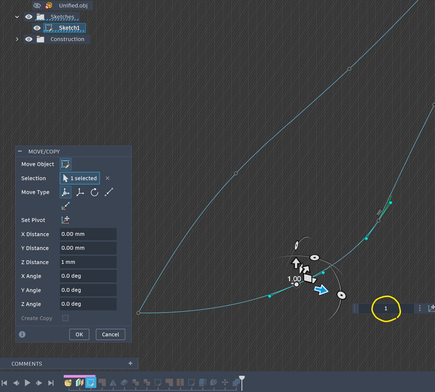The image size is (435, 392).
Task: Open the info icon in Move/Copy dialog
Action: pos(22,334)
